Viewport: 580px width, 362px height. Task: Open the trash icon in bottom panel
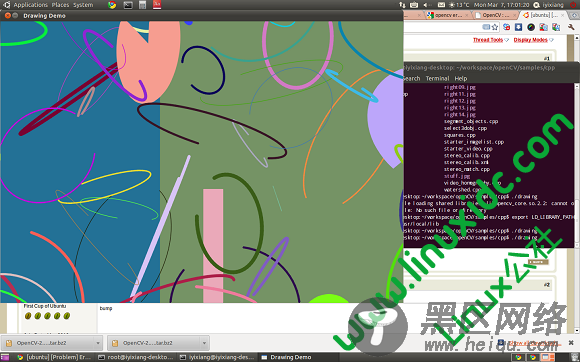(x=574, y=357)
